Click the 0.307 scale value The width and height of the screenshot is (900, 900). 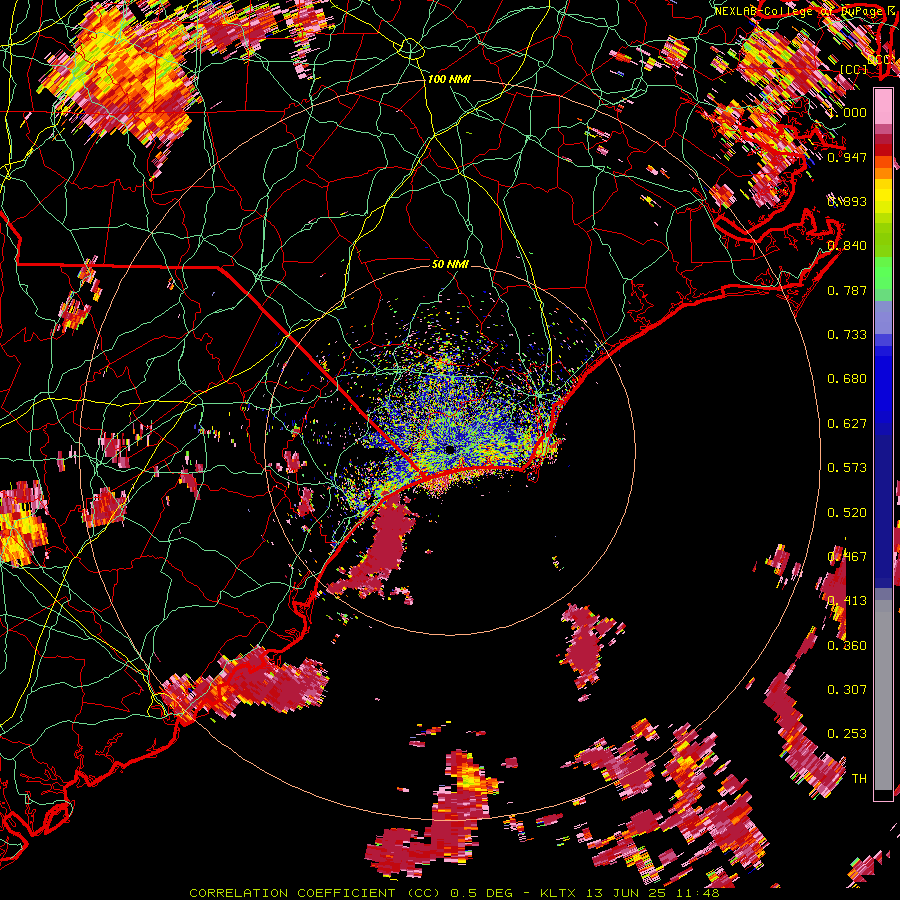[x=847, y=689]
